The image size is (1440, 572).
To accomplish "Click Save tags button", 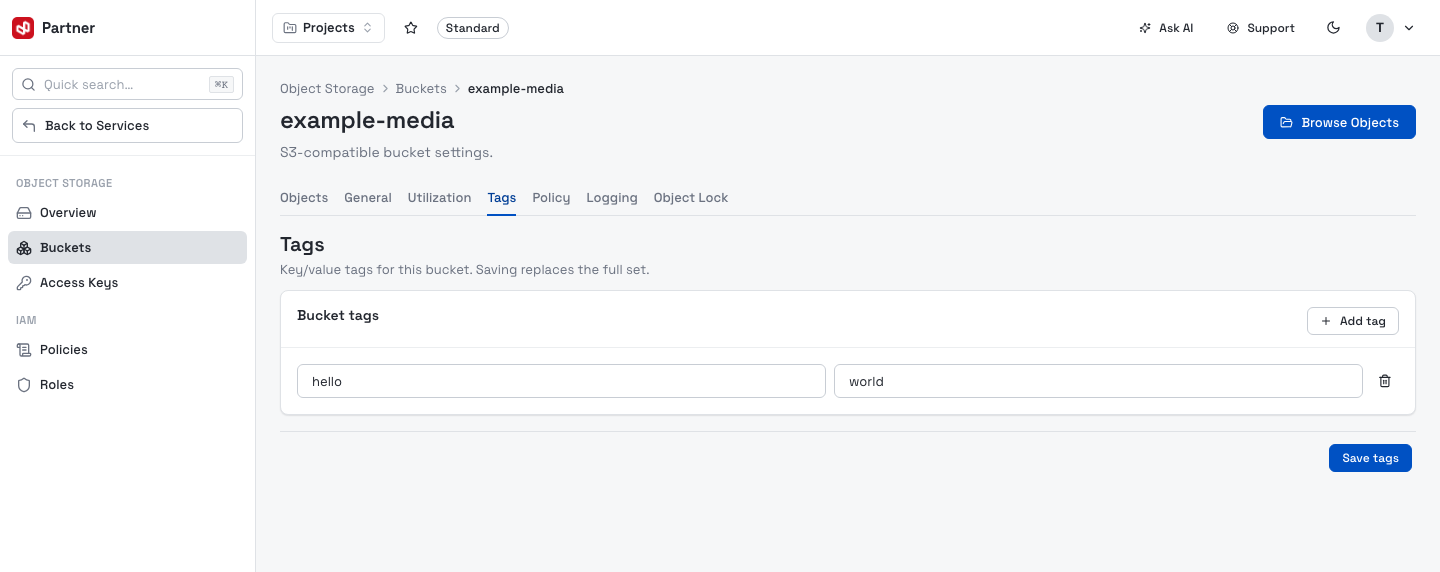I will (1370, 458).
